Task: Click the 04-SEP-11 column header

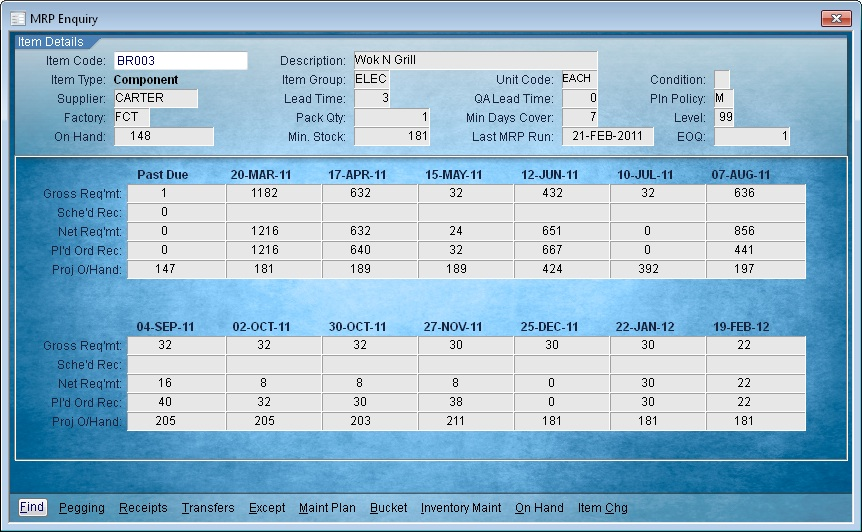Action: (165, 326)
